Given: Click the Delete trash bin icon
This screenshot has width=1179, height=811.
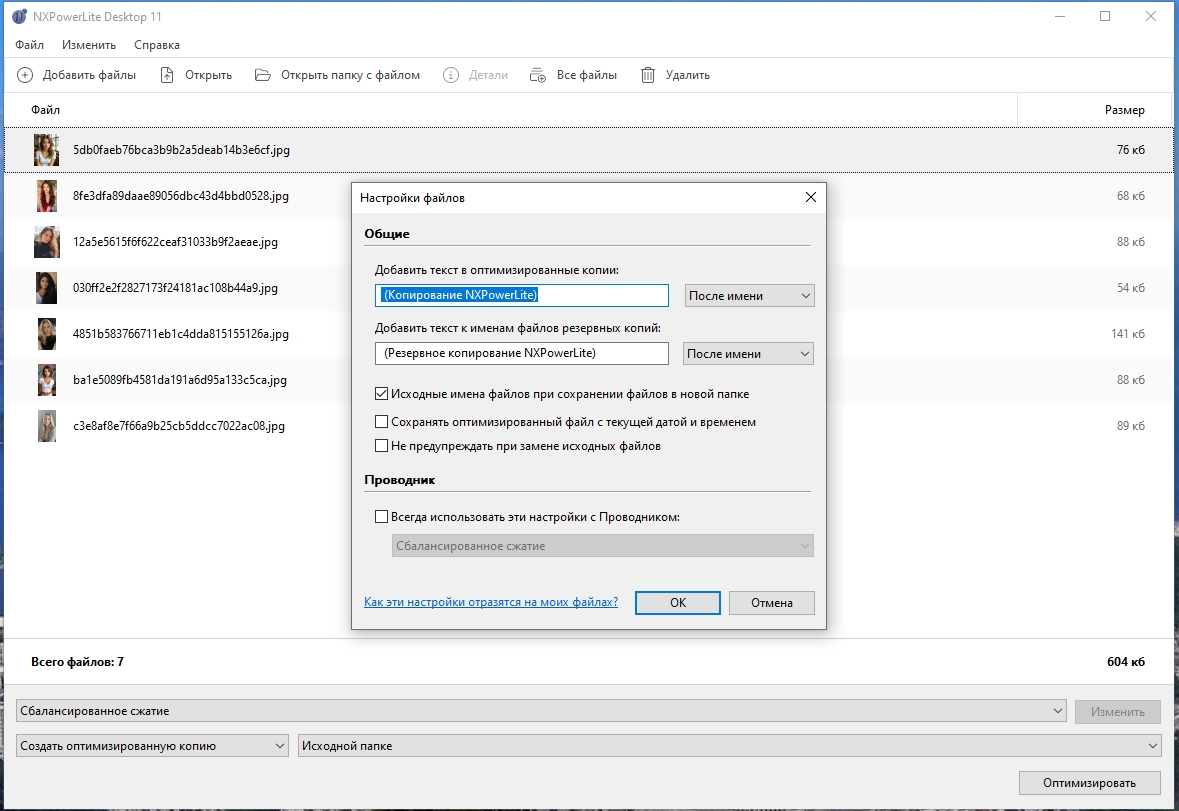Looking at the screenshot, I should [x=647, y=75].
